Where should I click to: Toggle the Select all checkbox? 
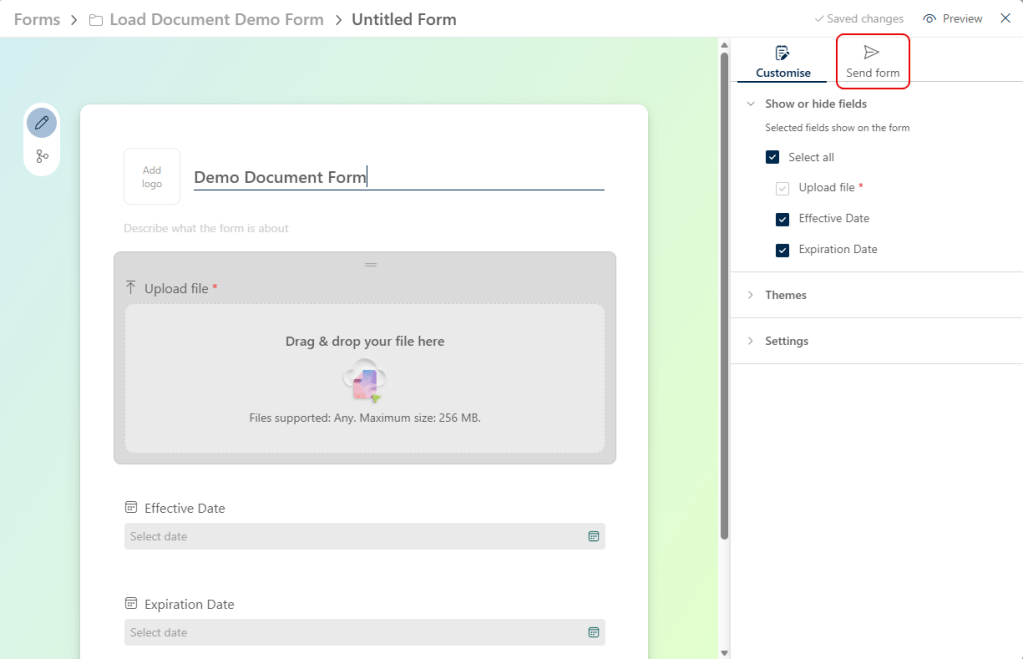pos(772,157)
